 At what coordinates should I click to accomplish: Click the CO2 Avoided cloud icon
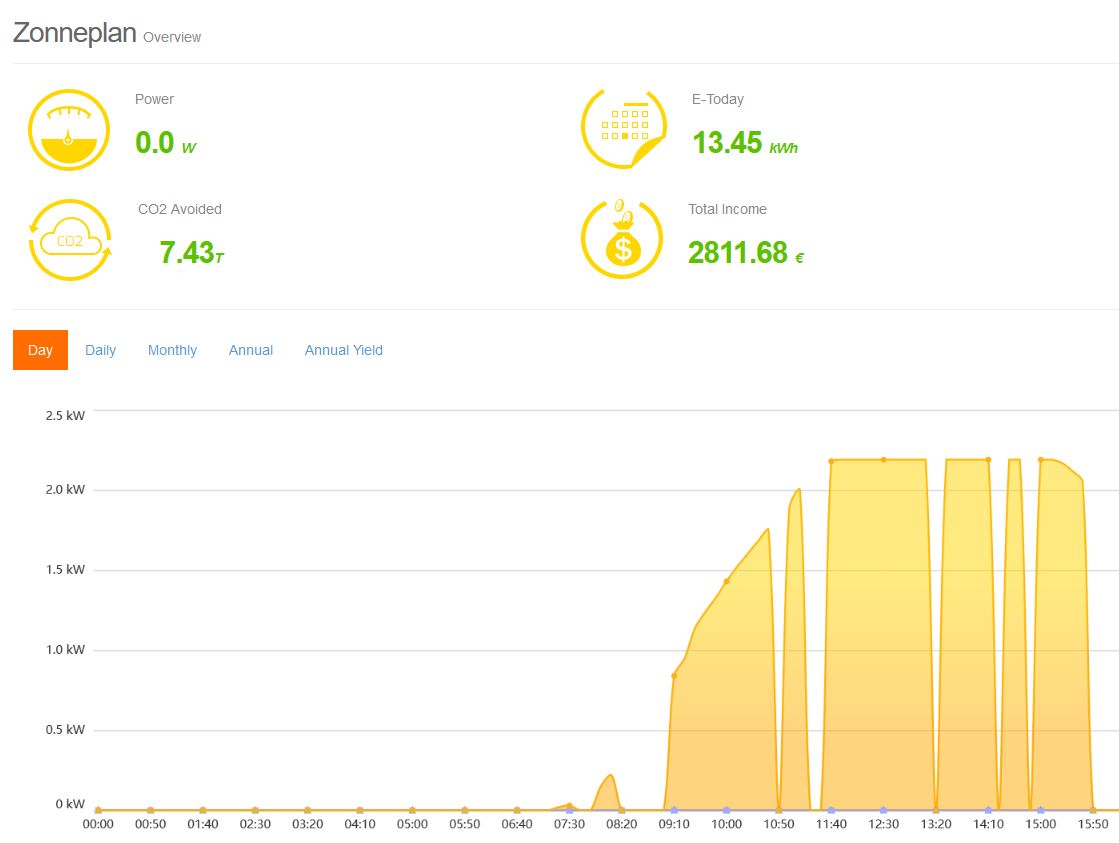(70, 240)
